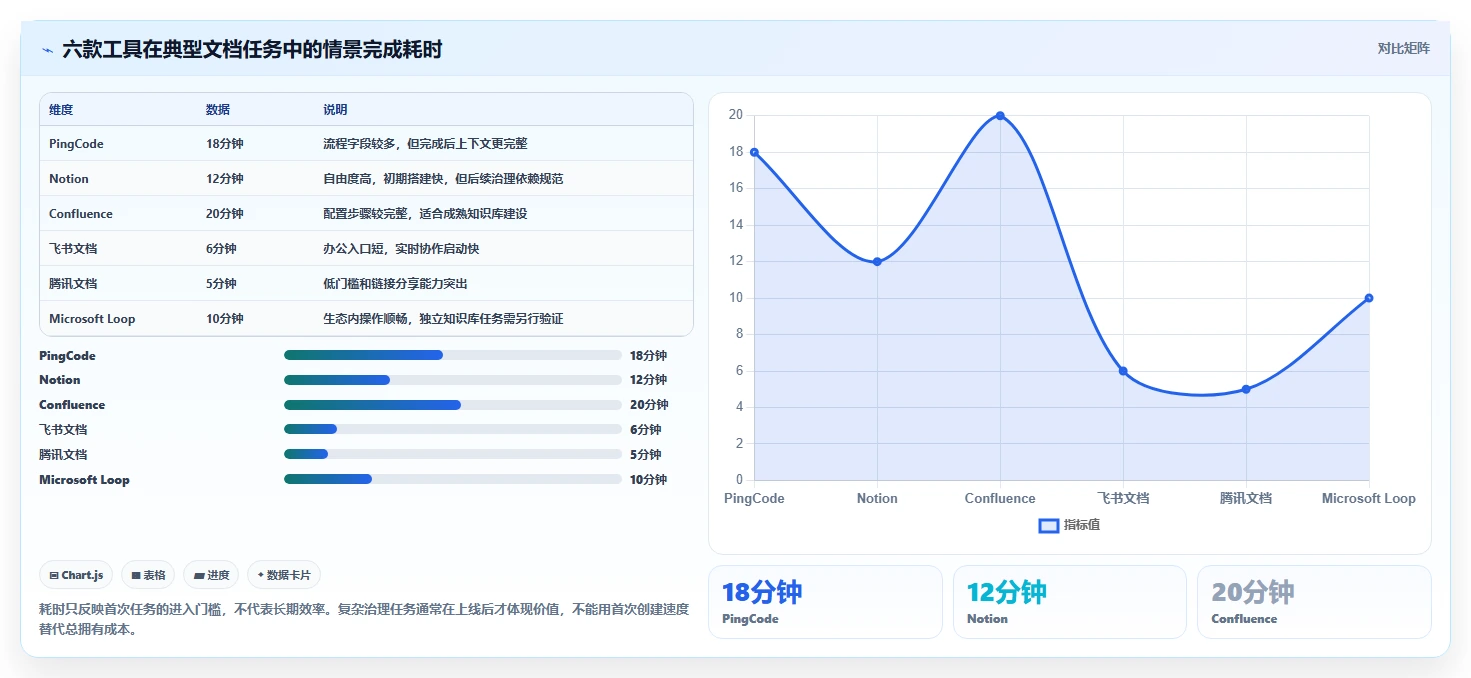Click the 6分钟 table cell
Screen dimensions: 1471x678
[x=221, y=249]
